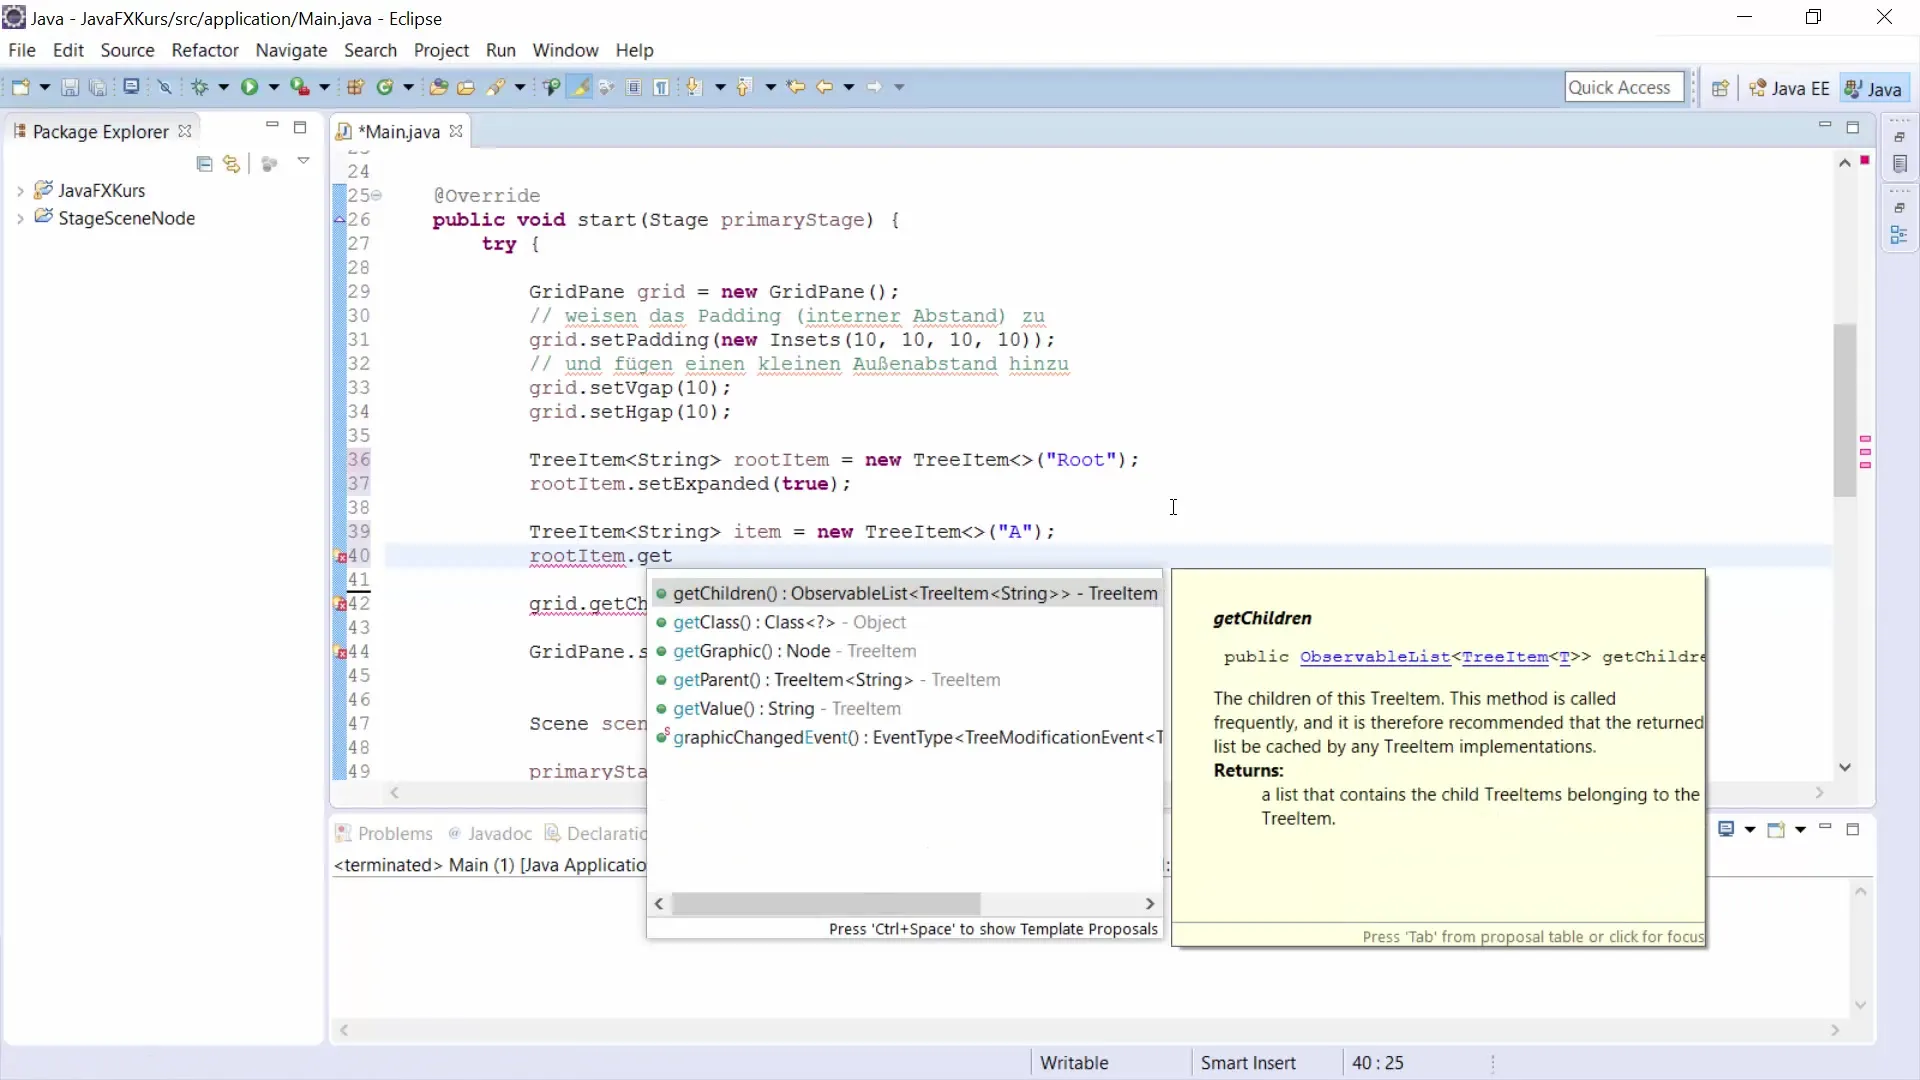
Task: Open dropdown next to New icon
Action: pos(44,87)
